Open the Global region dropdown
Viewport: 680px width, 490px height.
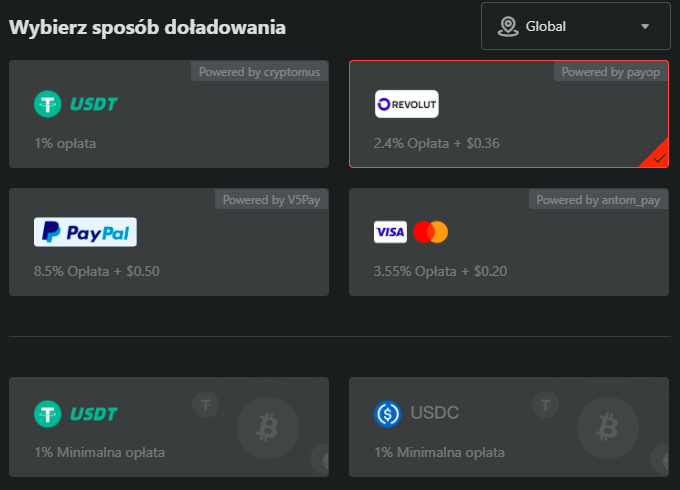[x=575, y=26]
